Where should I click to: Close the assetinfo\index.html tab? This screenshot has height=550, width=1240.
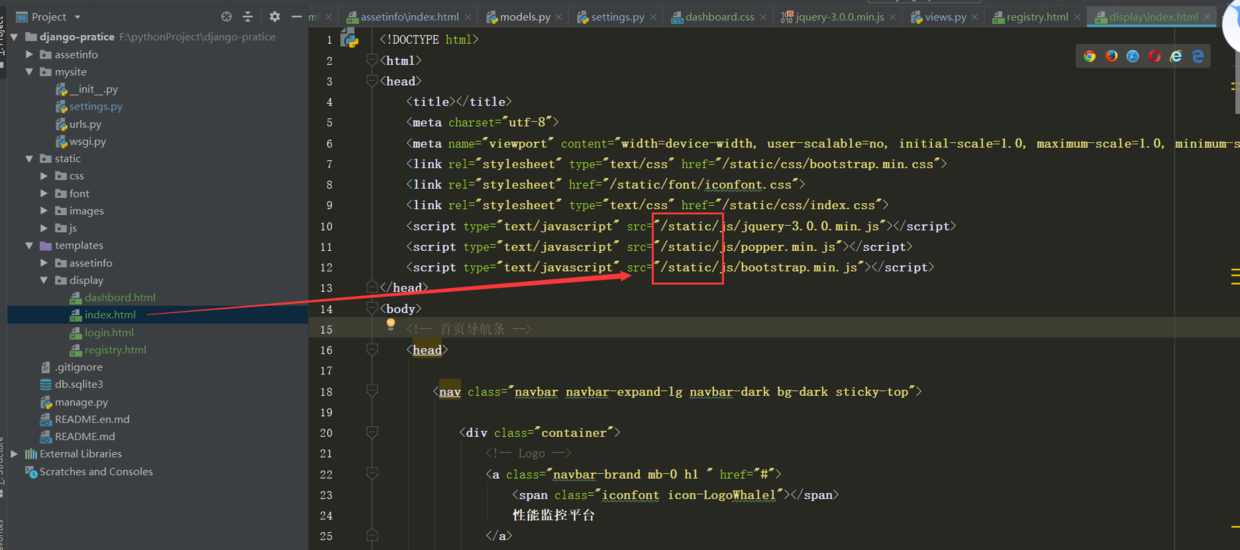(x=468, y=17)
